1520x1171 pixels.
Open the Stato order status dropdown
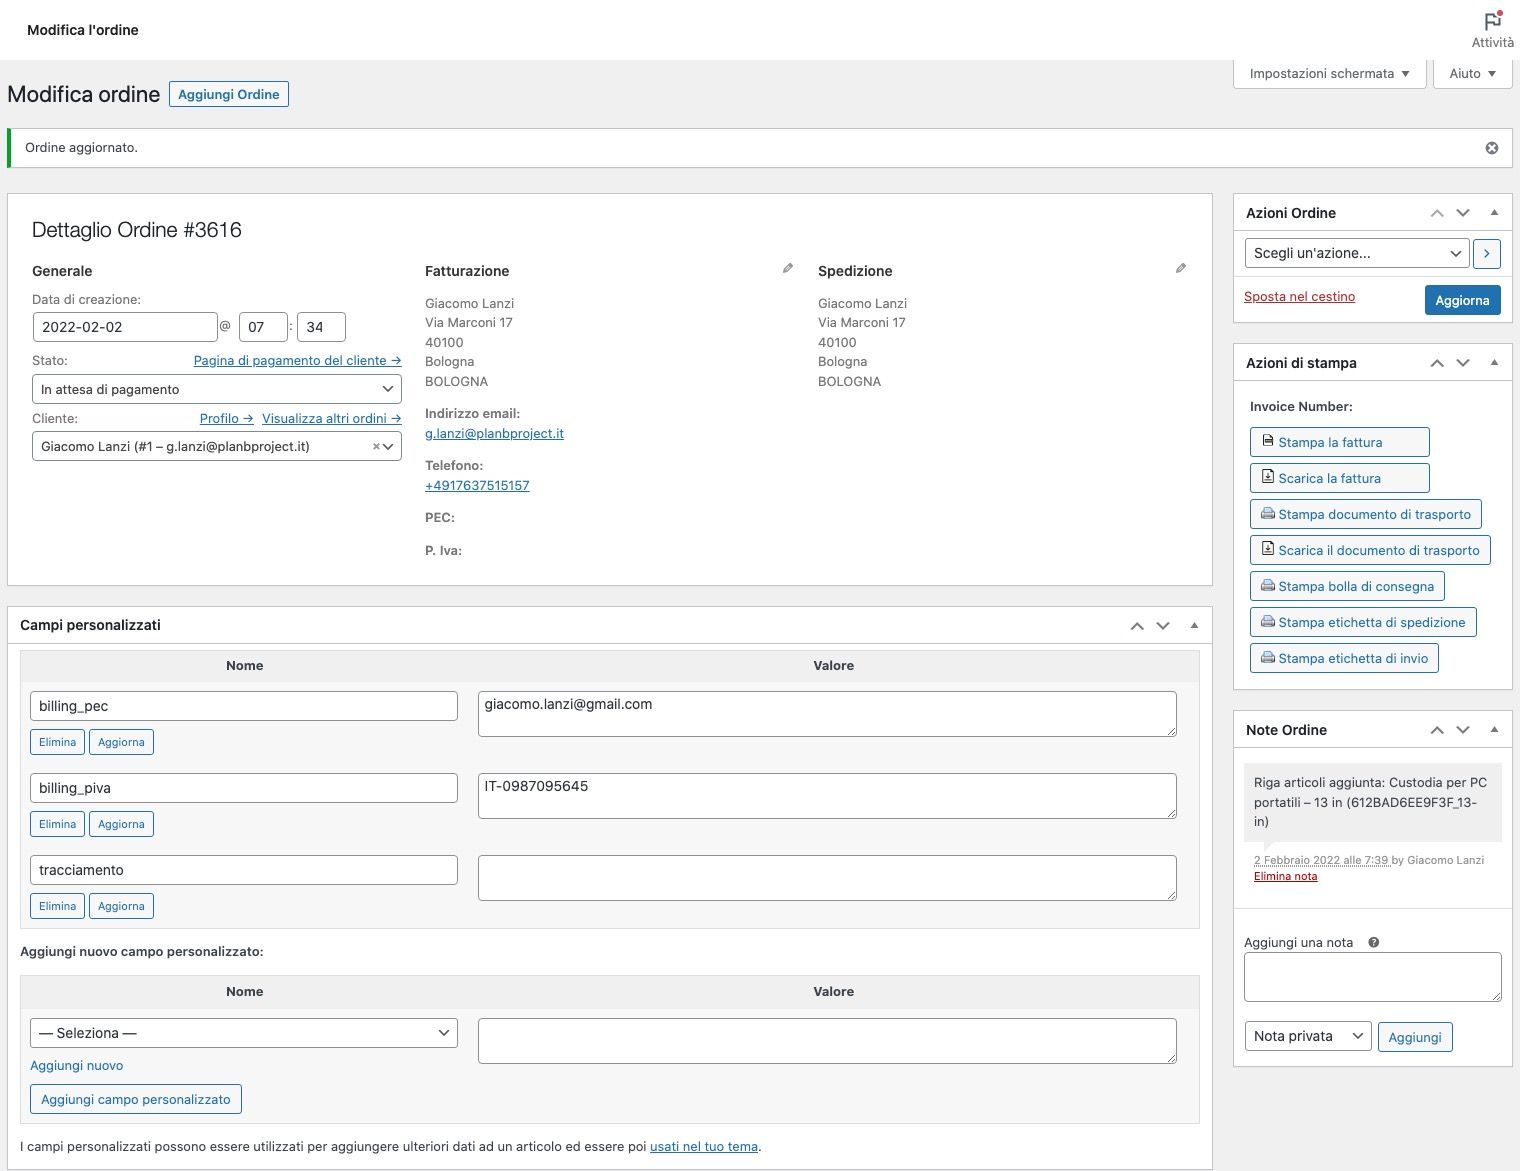(x=217, y=389)
